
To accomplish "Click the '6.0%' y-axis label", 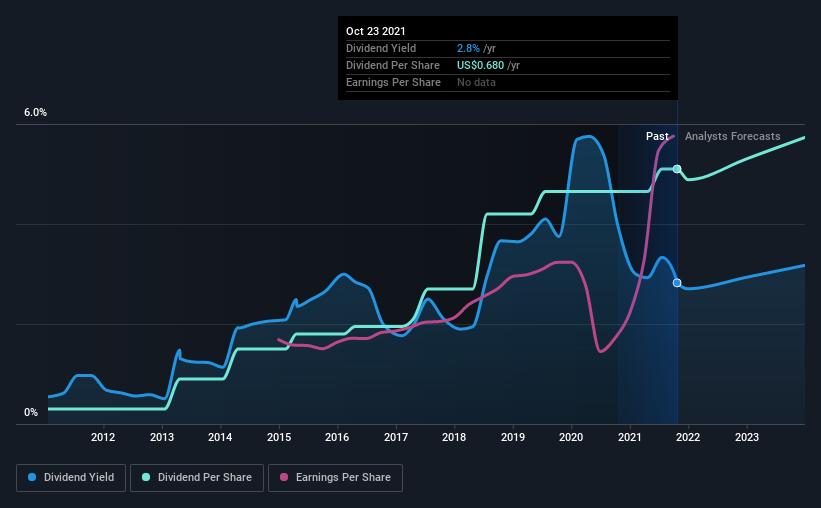I will (35, 113).
